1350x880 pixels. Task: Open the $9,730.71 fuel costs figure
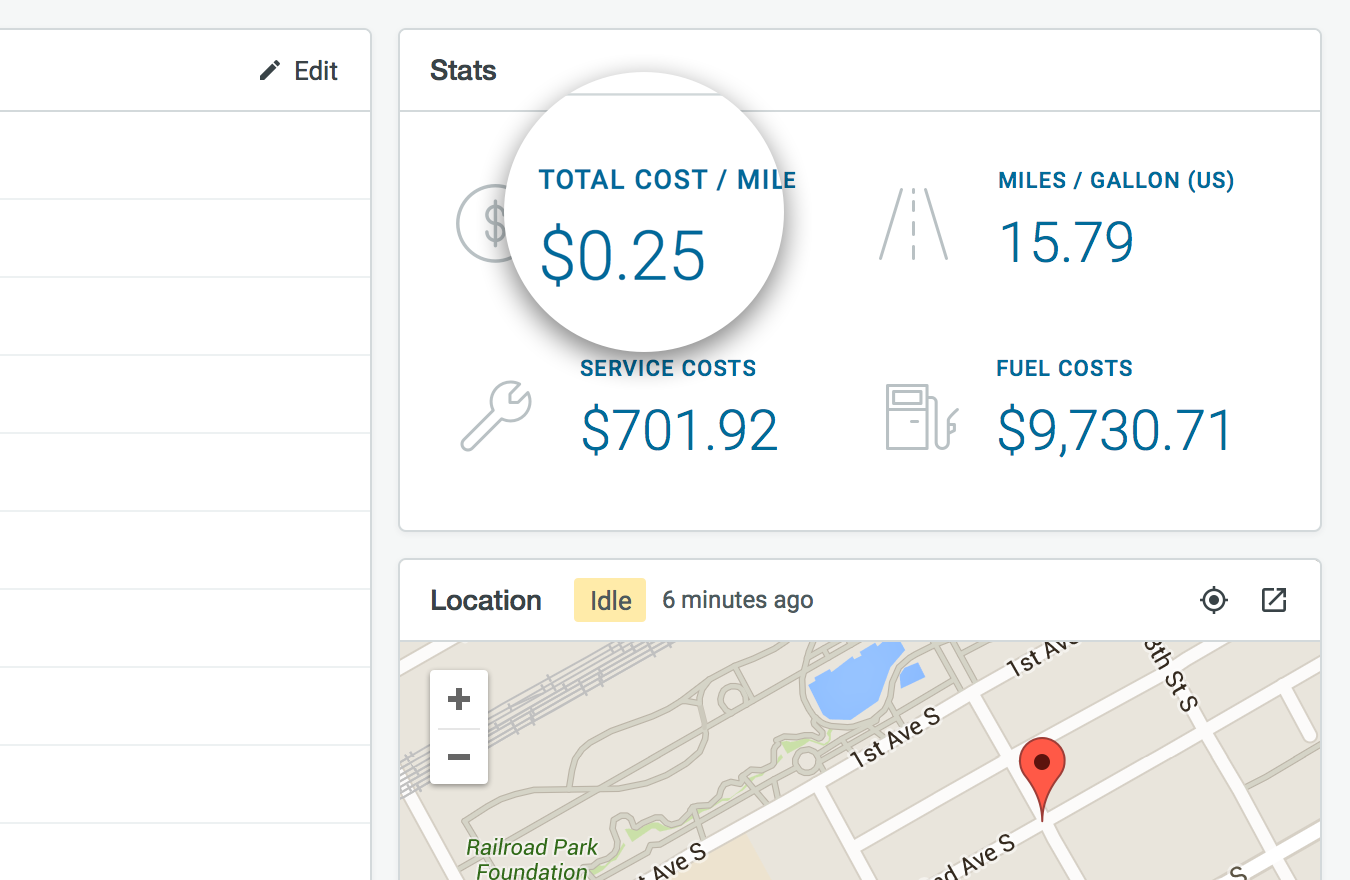1115,431
